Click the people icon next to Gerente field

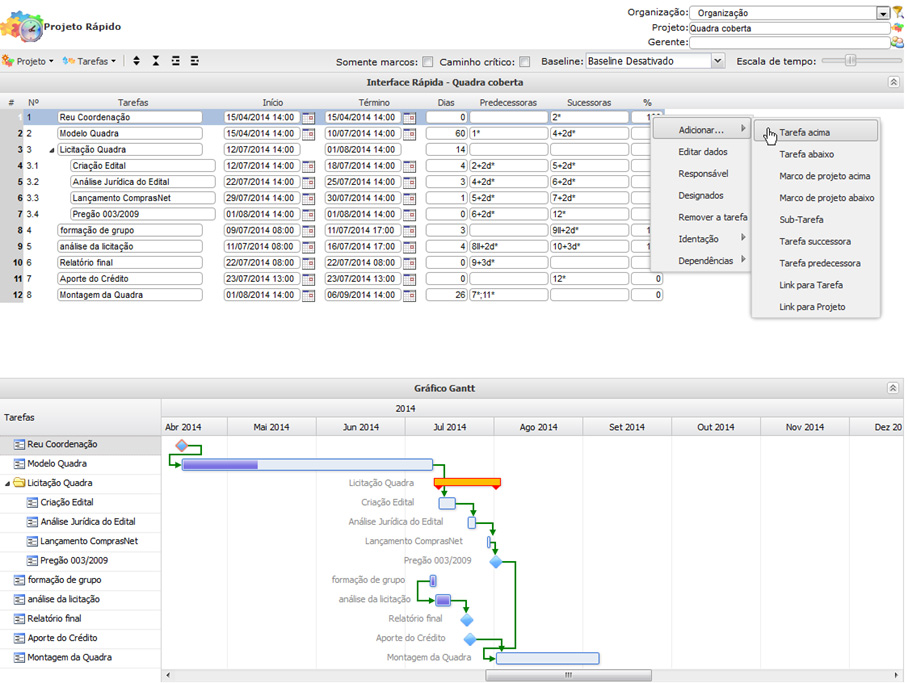(897, 42)
